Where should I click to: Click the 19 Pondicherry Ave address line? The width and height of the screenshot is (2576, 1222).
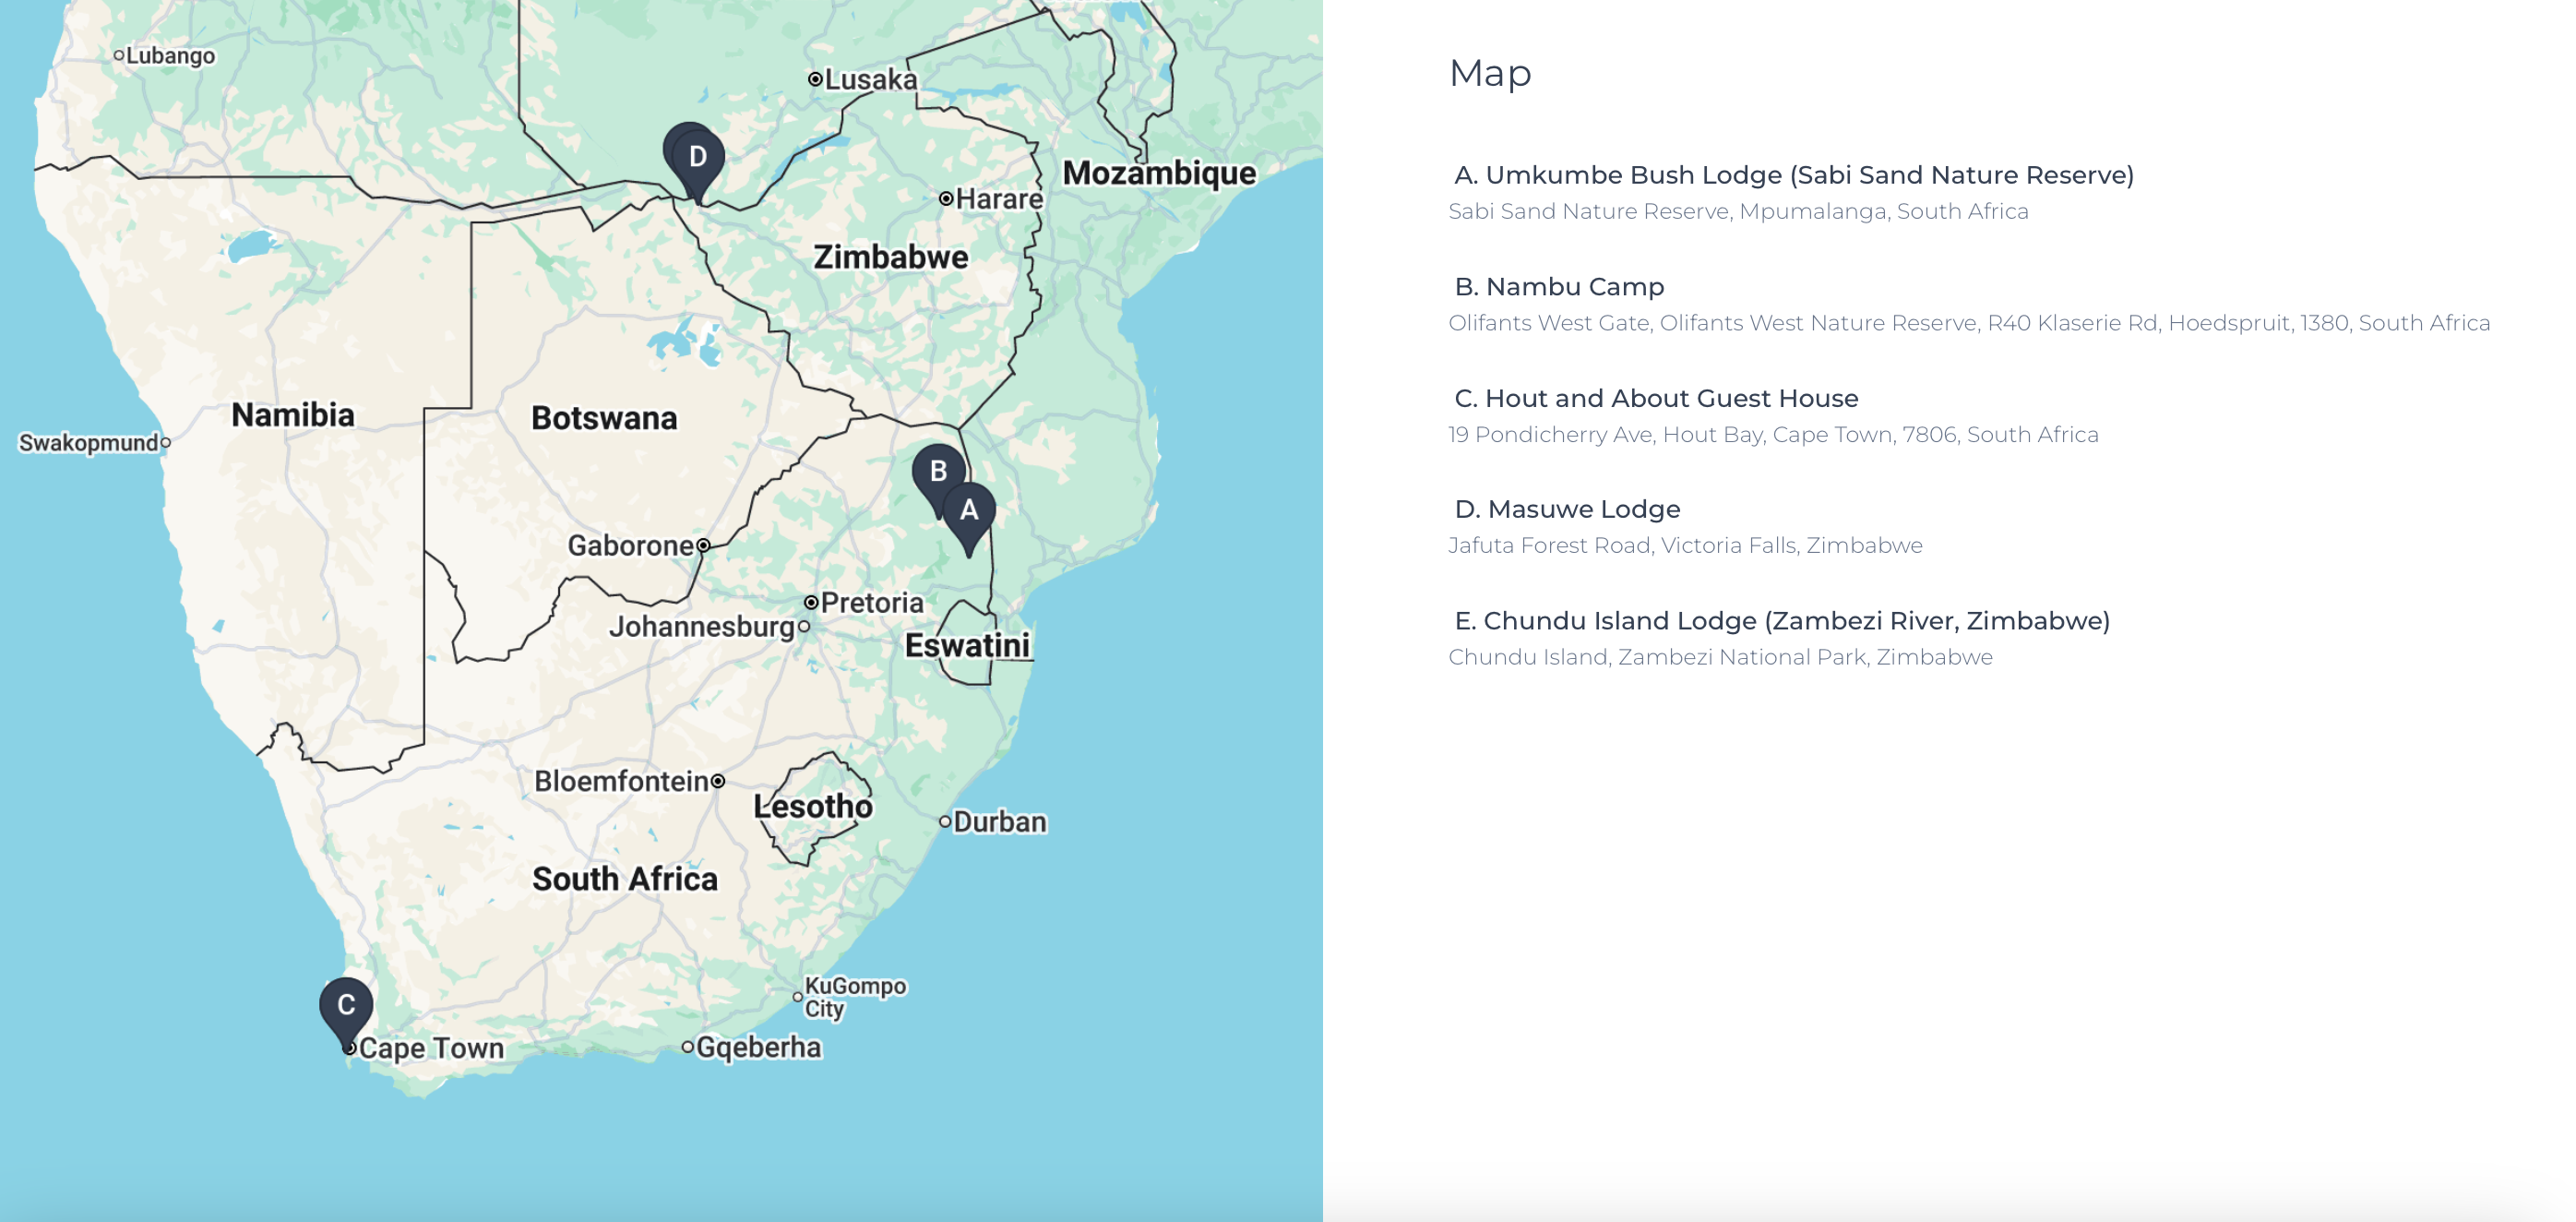coord(1773,434)
